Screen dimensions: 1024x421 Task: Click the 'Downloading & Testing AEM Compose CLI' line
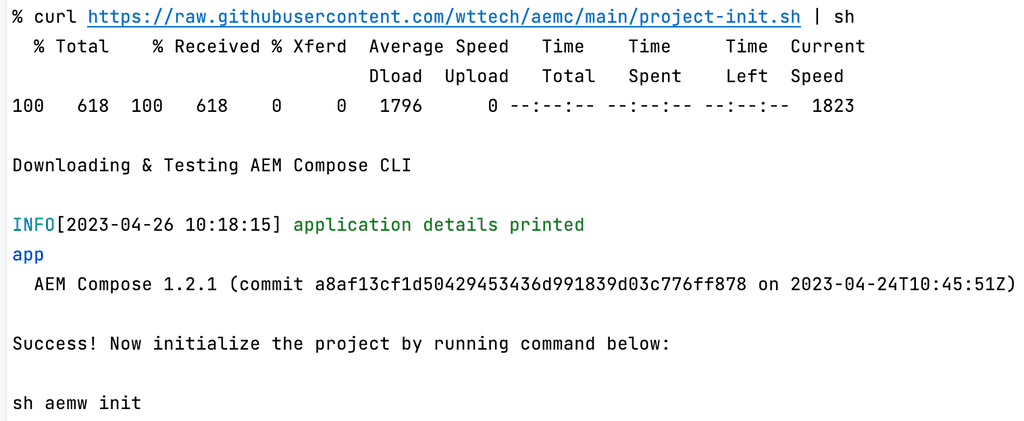coord(190,165)
